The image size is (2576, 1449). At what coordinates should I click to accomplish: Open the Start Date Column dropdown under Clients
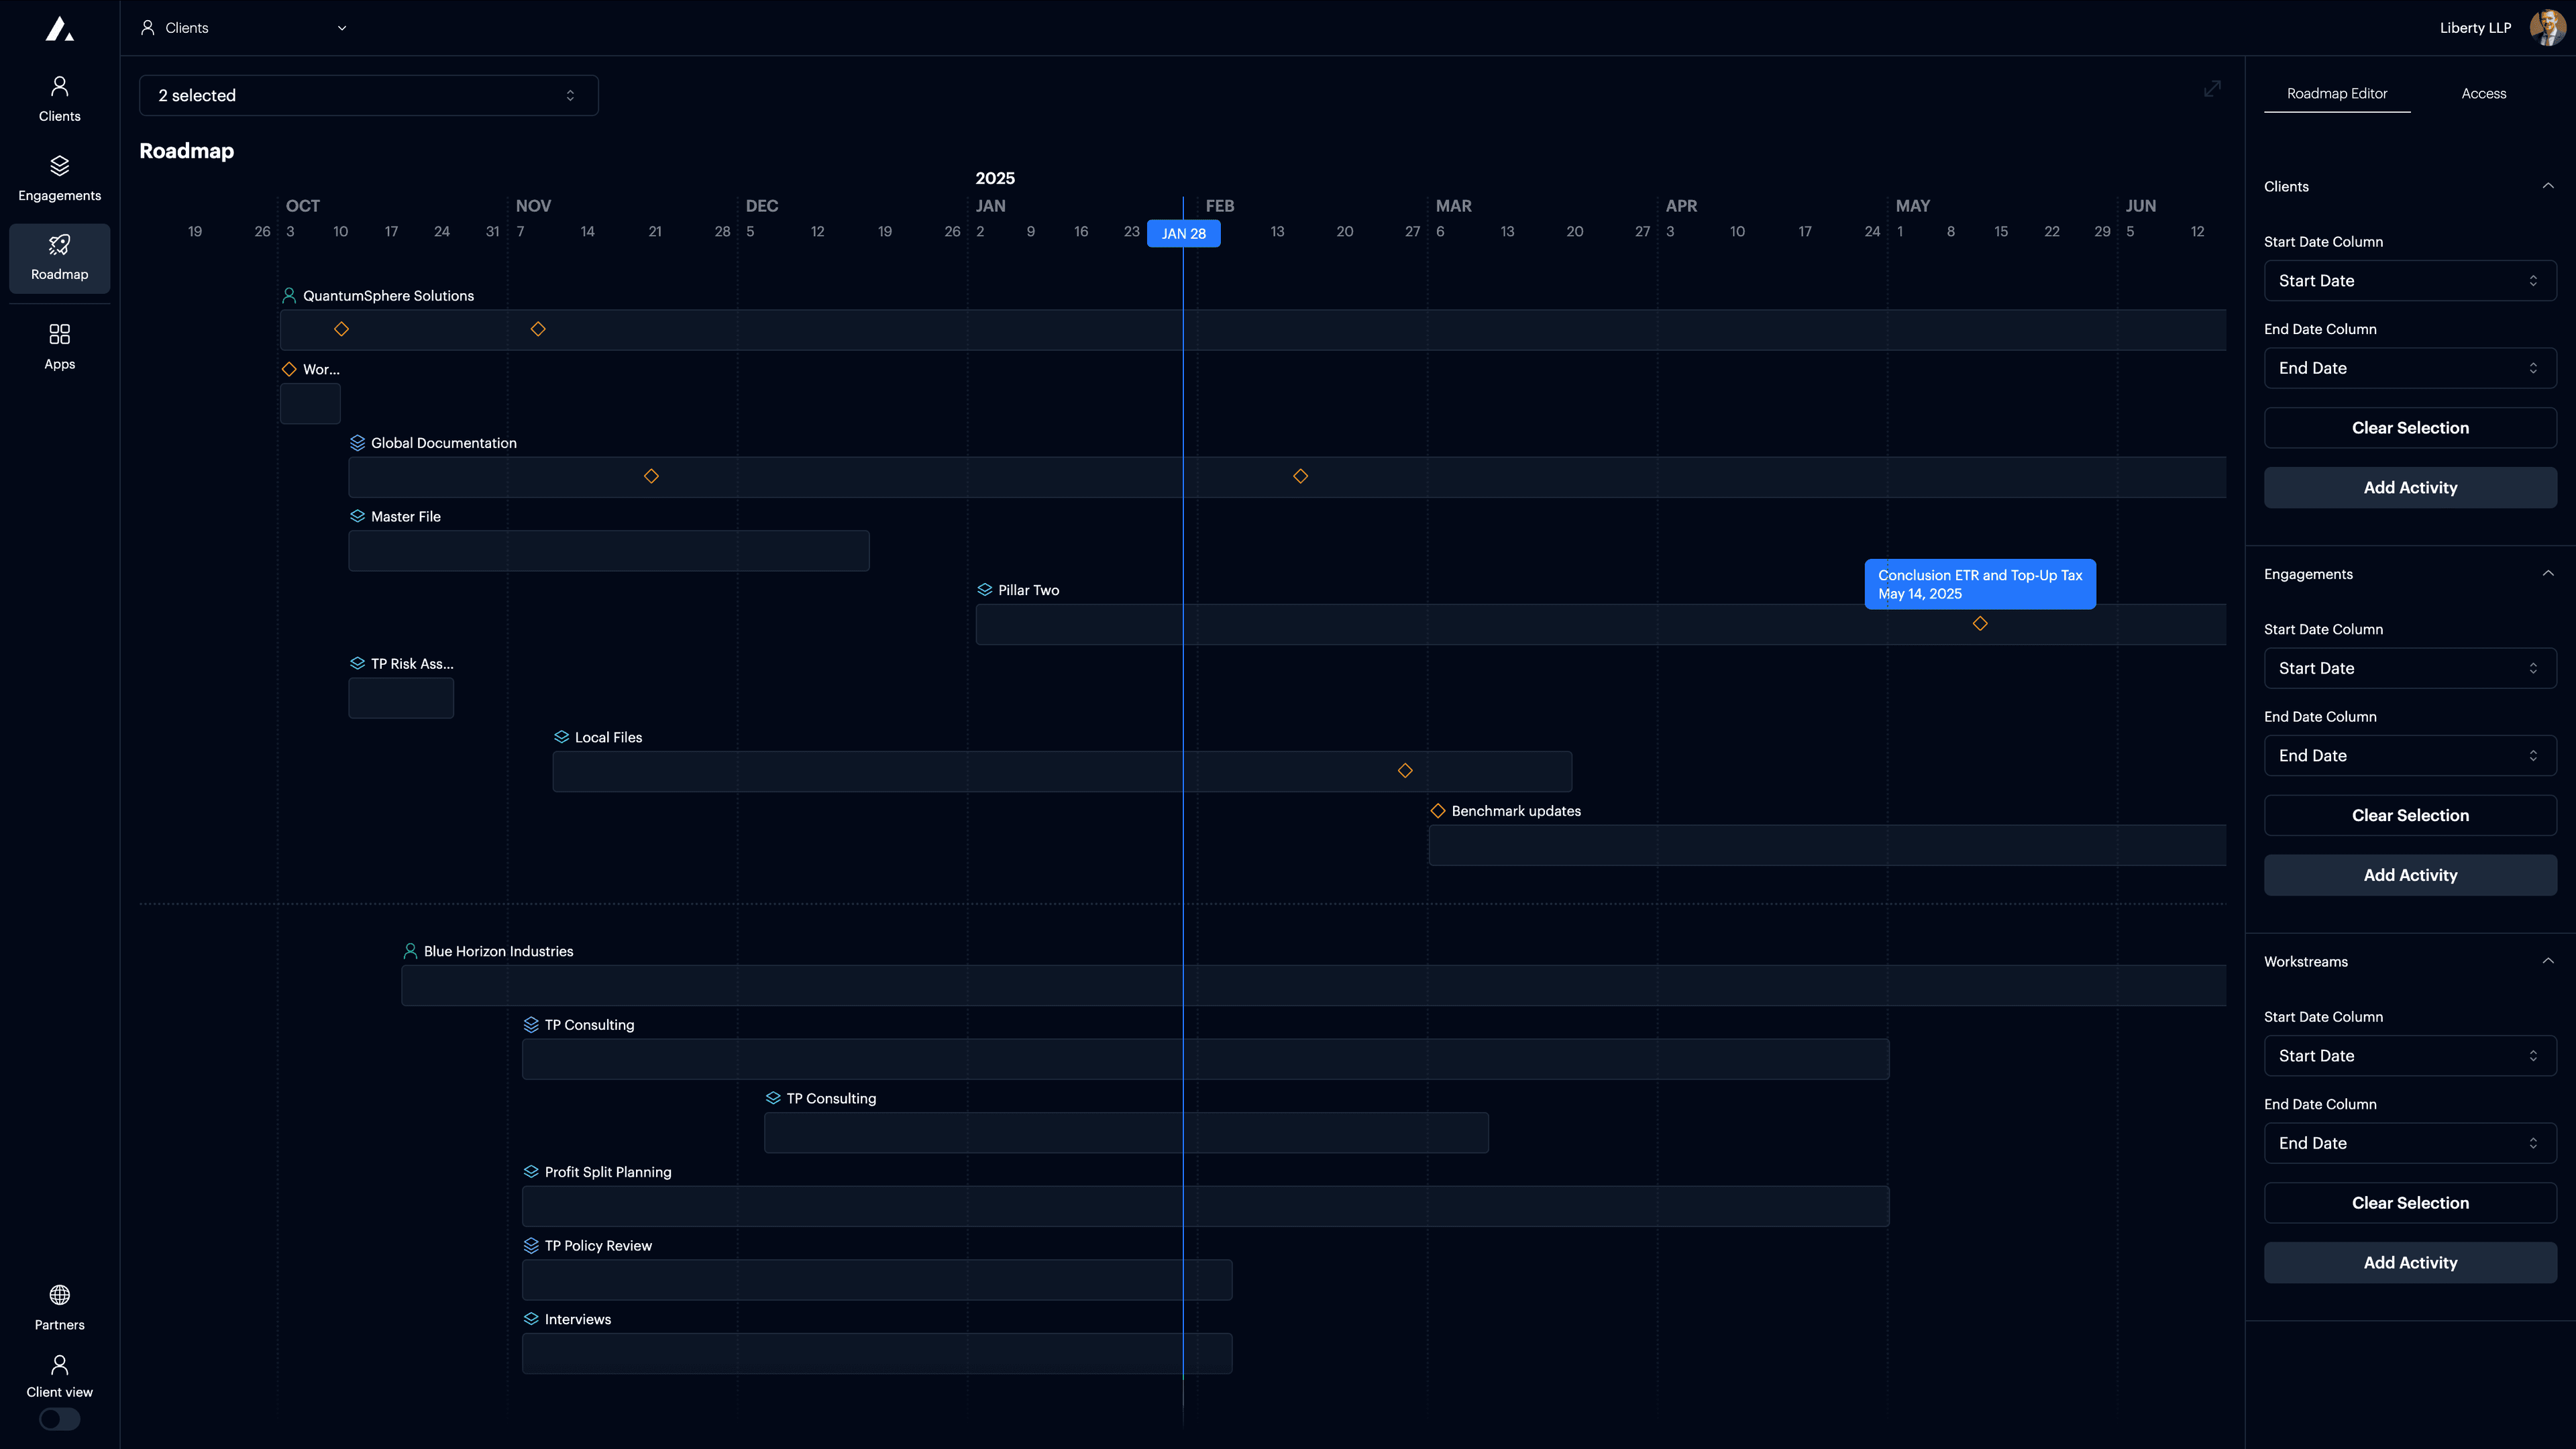click(x=2410, y=280)
